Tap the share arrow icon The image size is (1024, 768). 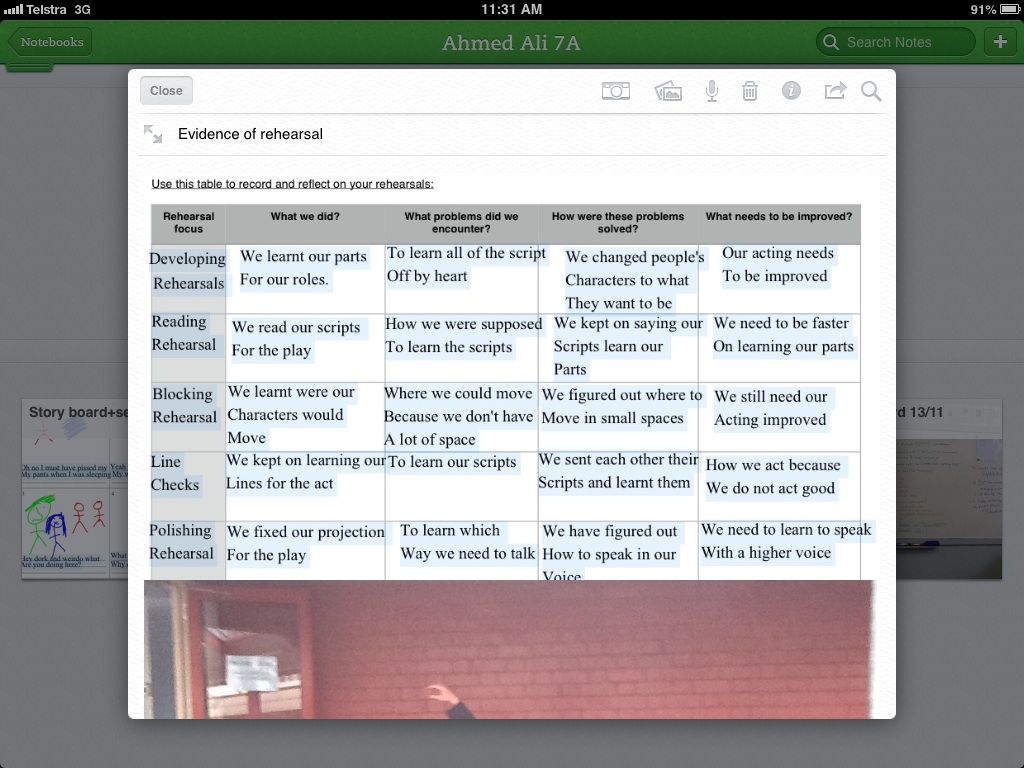(x=834, y=91)
